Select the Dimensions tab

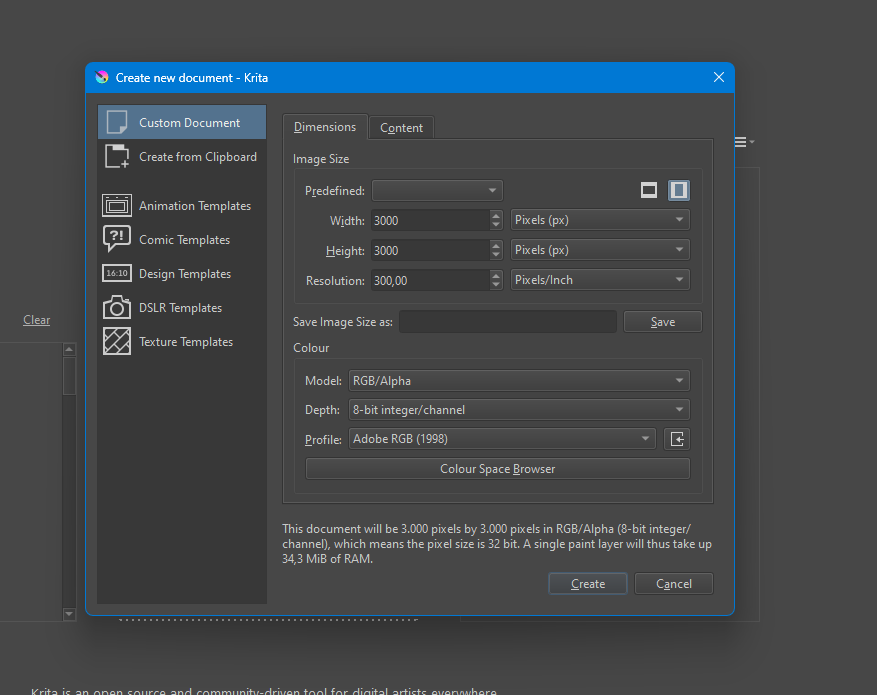325,127
